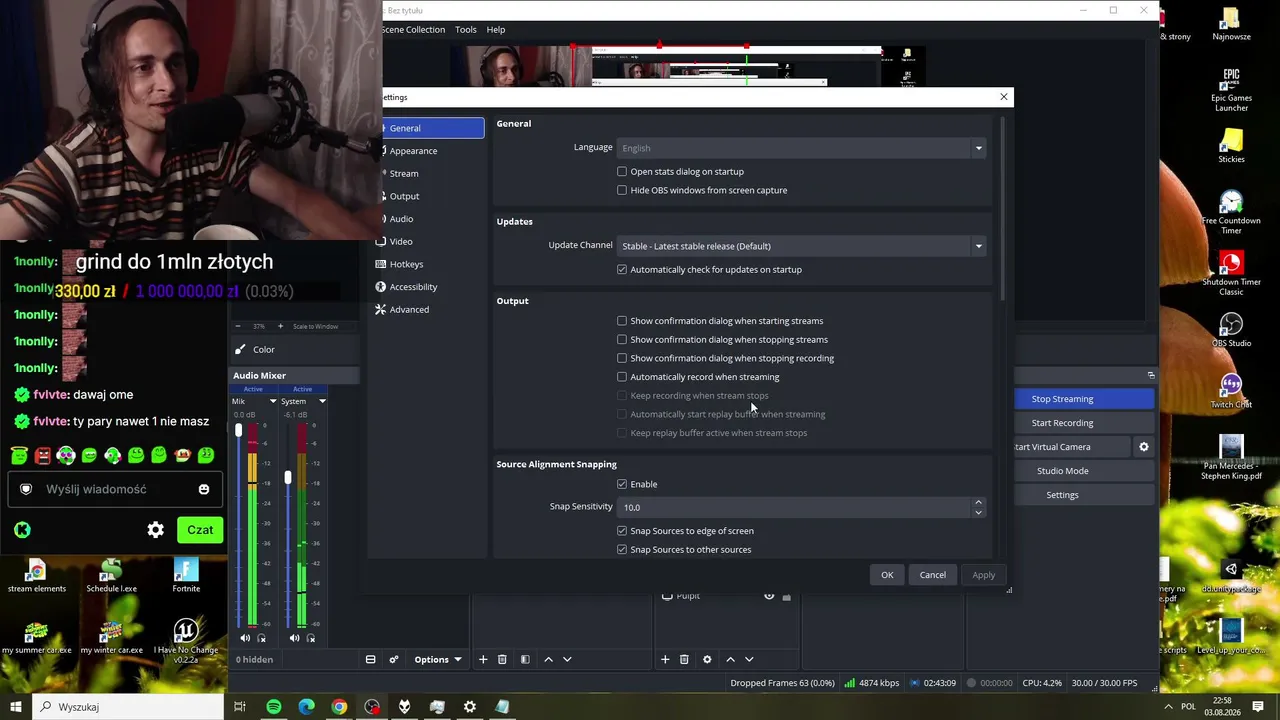This screenshot has width=1280, height=720.
Task: Open the System channel options dropdown
Action: click(322, 402)
